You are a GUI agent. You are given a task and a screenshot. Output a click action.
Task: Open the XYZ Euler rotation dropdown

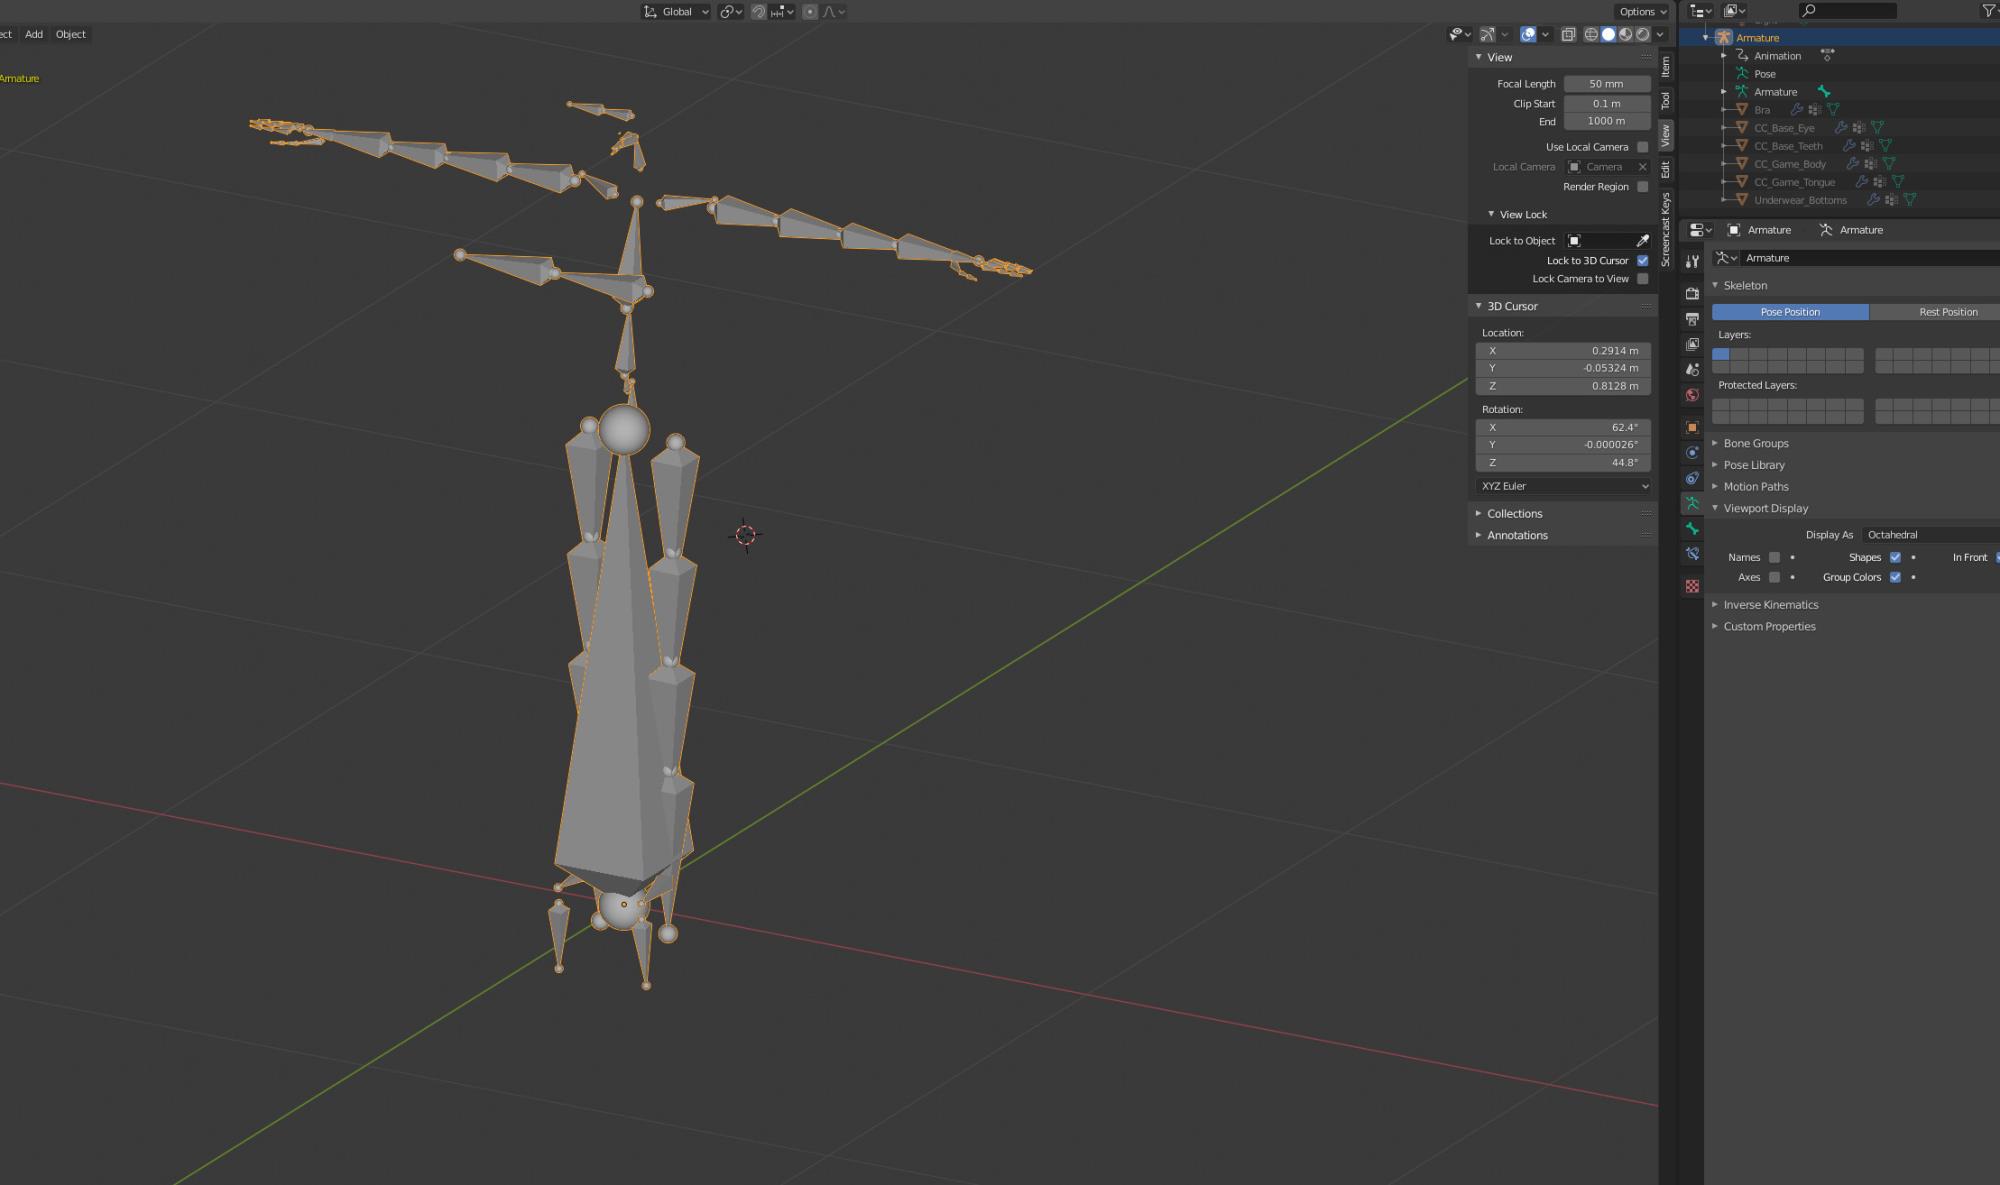[x=1563, y=486]
